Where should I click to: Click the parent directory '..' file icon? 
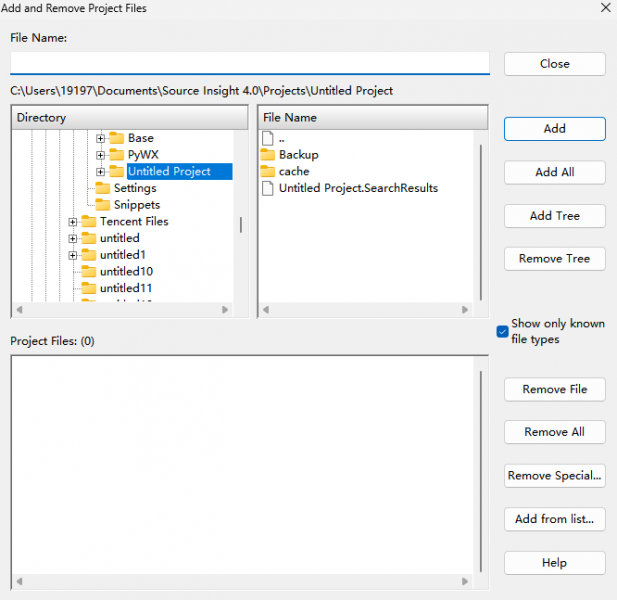click(x=268, y=138)
